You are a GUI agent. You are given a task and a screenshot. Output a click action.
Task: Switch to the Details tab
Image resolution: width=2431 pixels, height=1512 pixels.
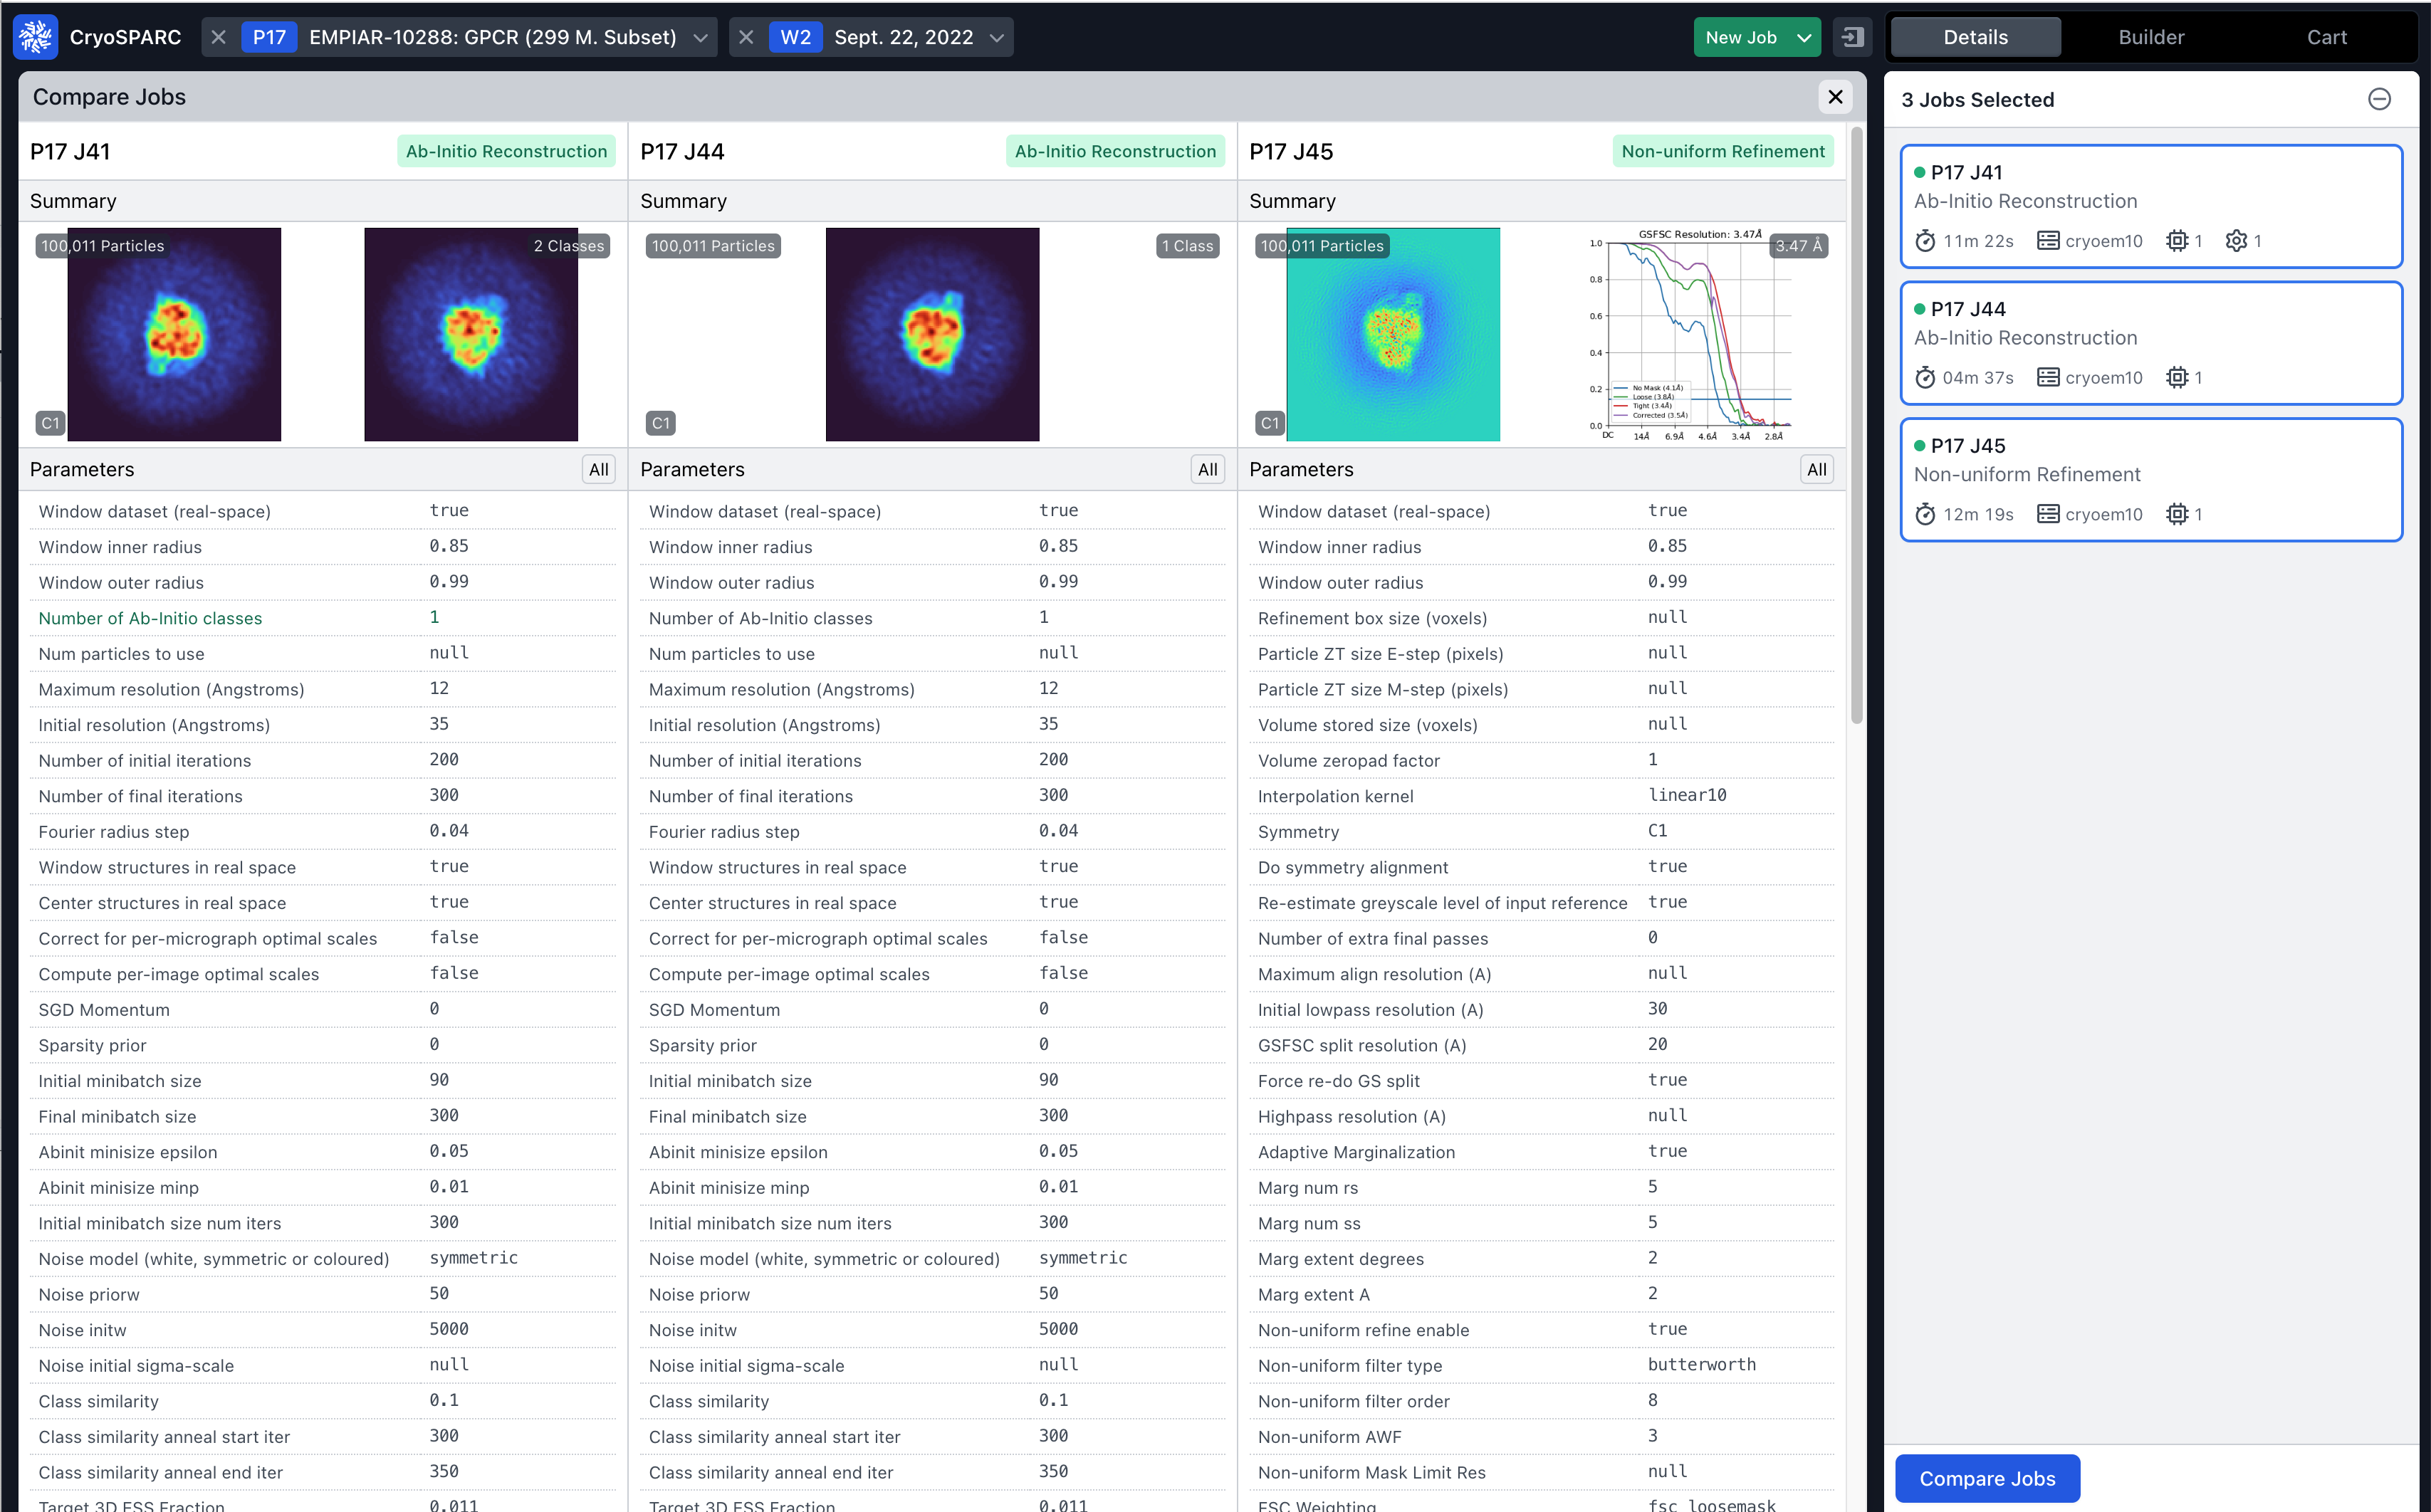[x=1975, y=37]
